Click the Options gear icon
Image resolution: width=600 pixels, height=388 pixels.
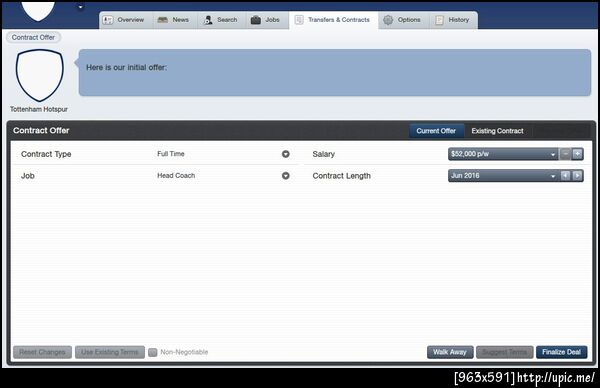388,20
